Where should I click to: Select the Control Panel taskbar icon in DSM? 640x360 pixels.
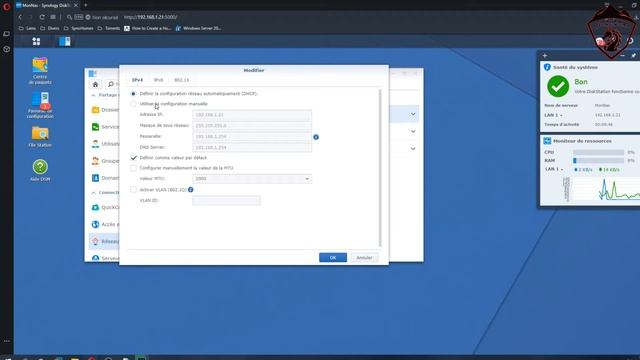[64, 41]
